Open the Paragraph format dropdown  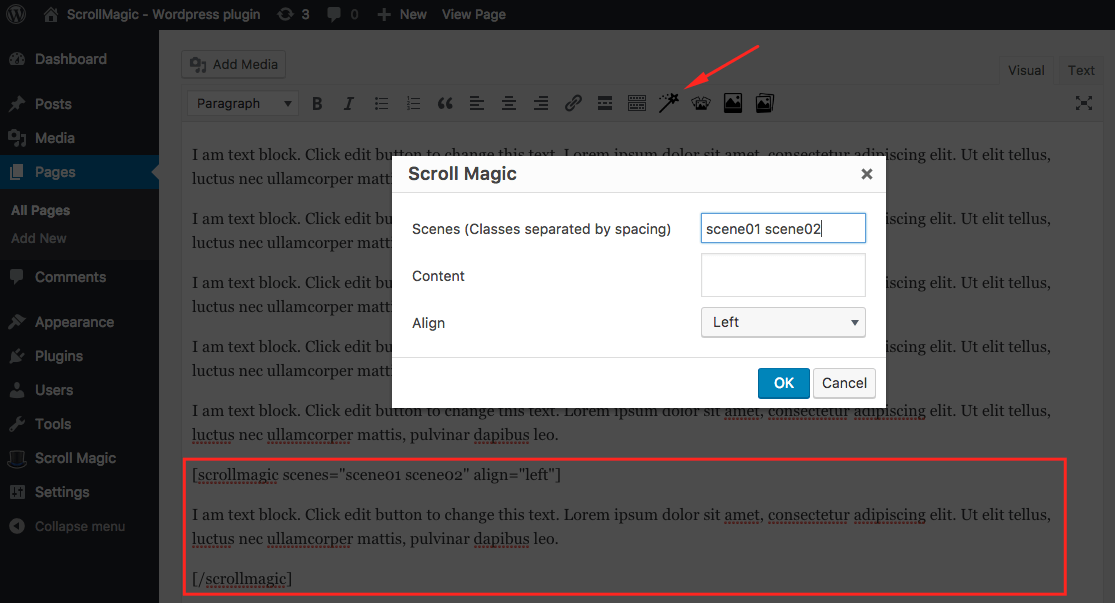click(x=242, y=103)
